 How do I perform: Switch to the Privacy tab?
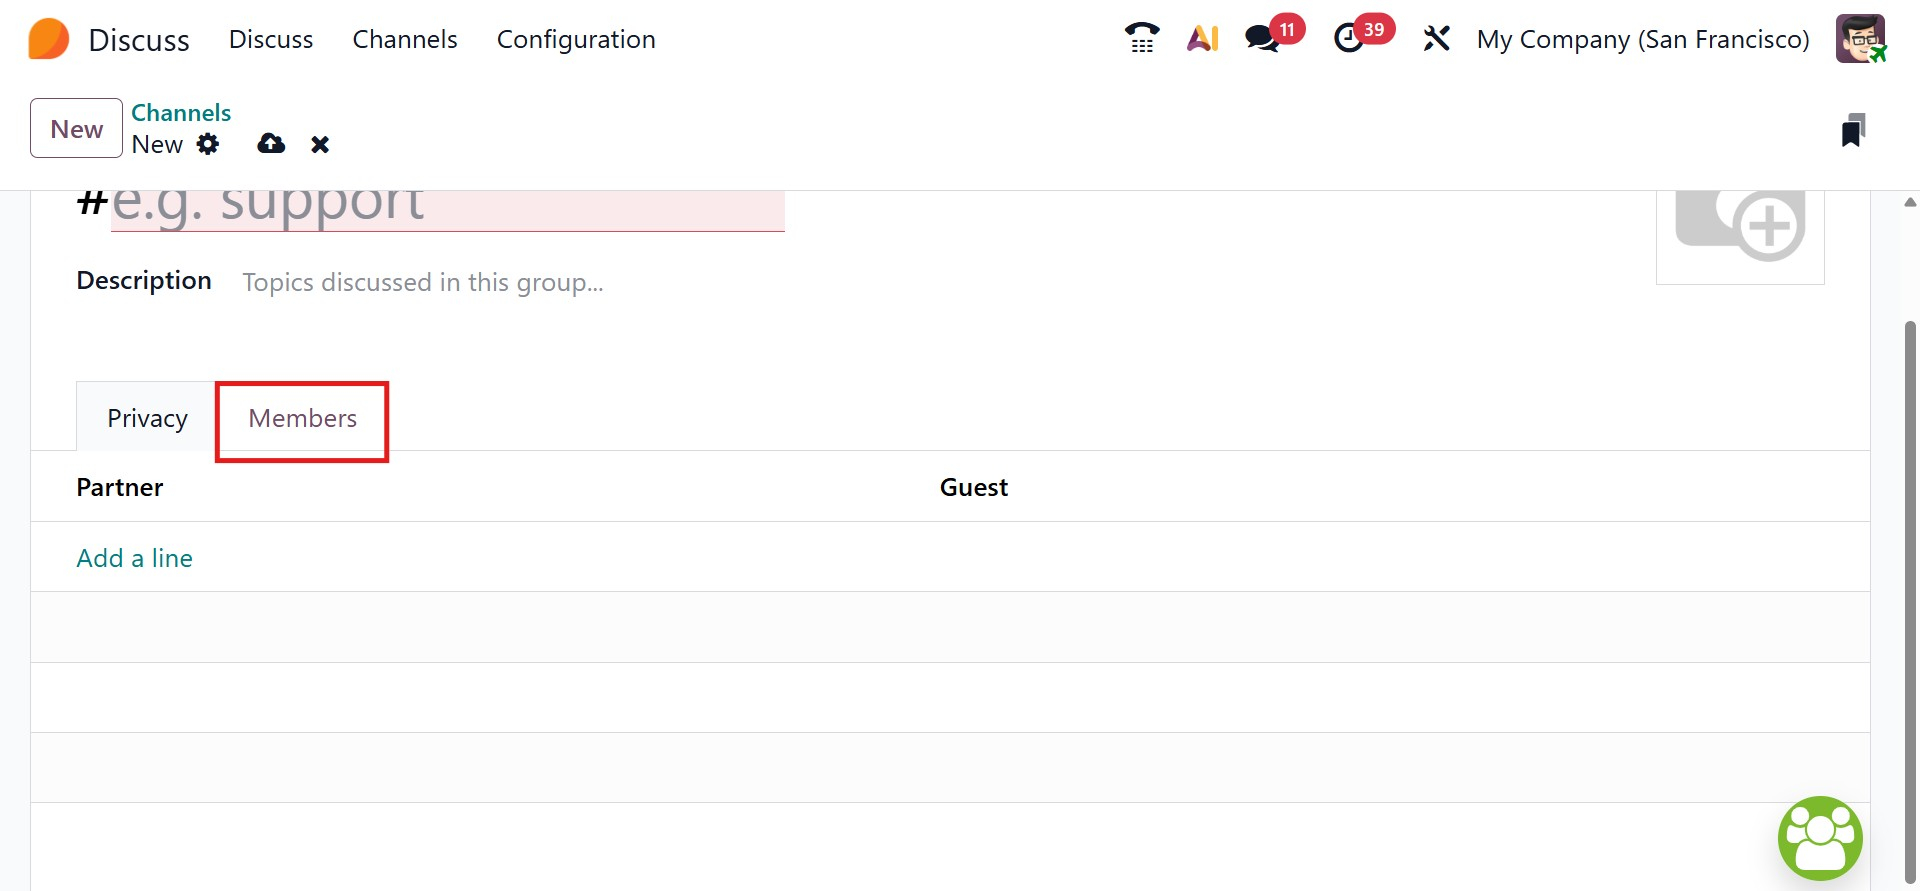[x=147, y=418]
